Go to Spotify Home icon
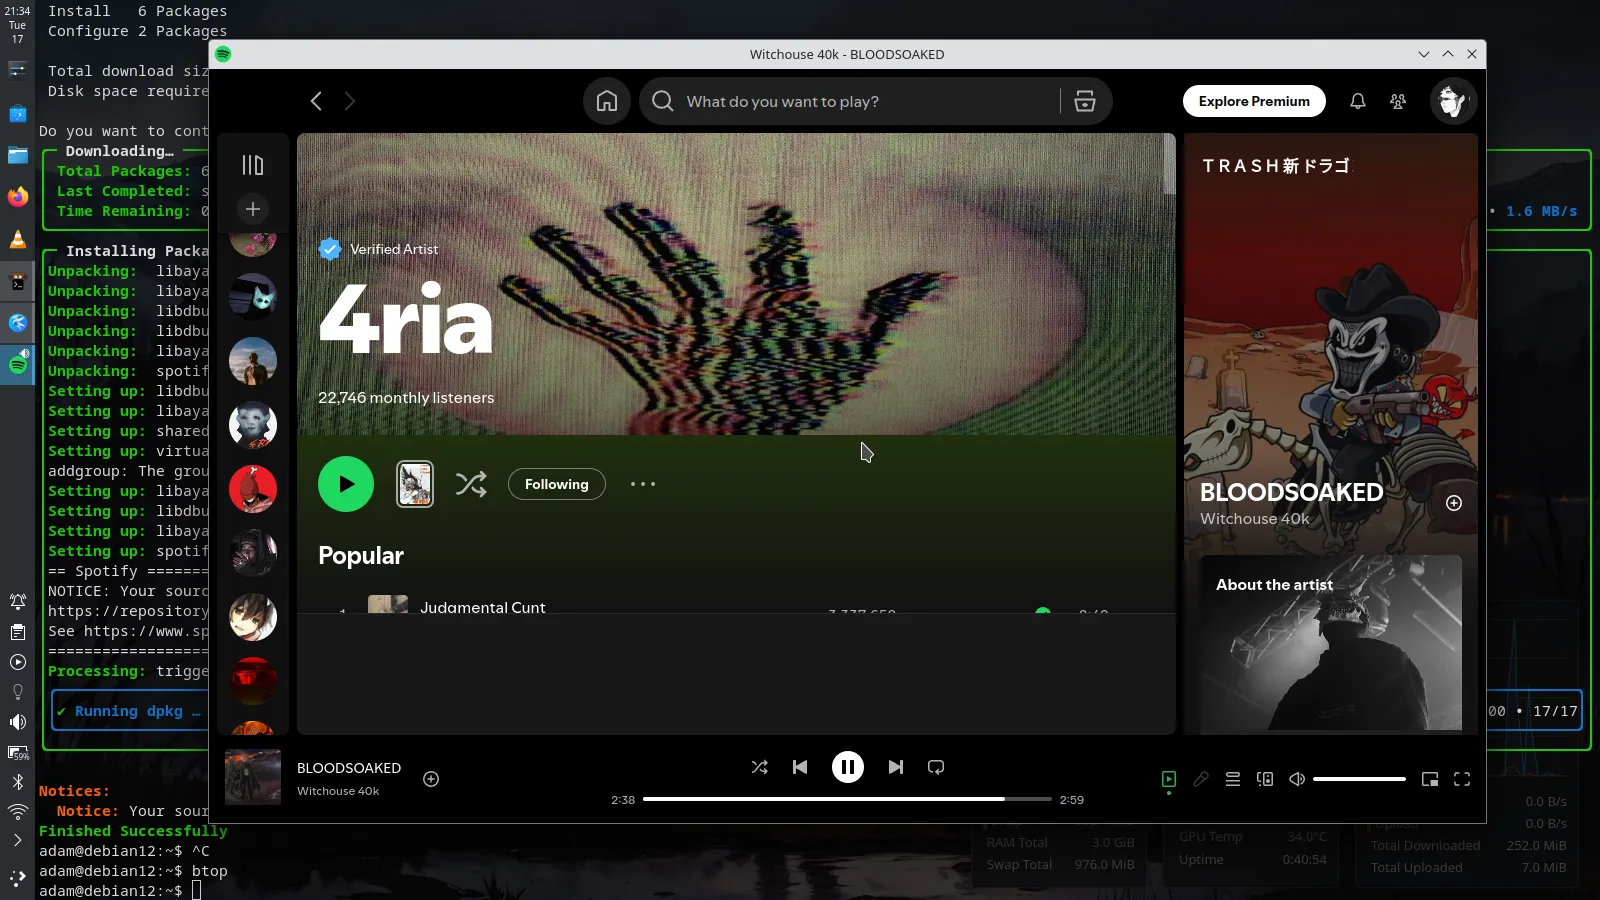Screen dimensions: 1600x900 point(607,101)
